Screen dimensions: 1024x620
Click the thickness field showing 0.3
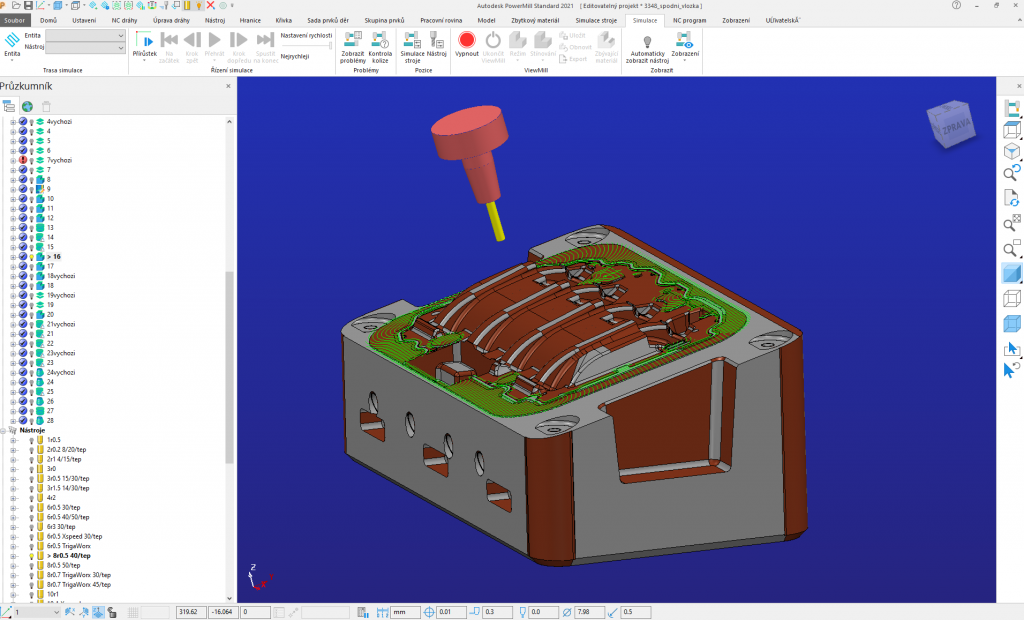[x=496, y=612]
